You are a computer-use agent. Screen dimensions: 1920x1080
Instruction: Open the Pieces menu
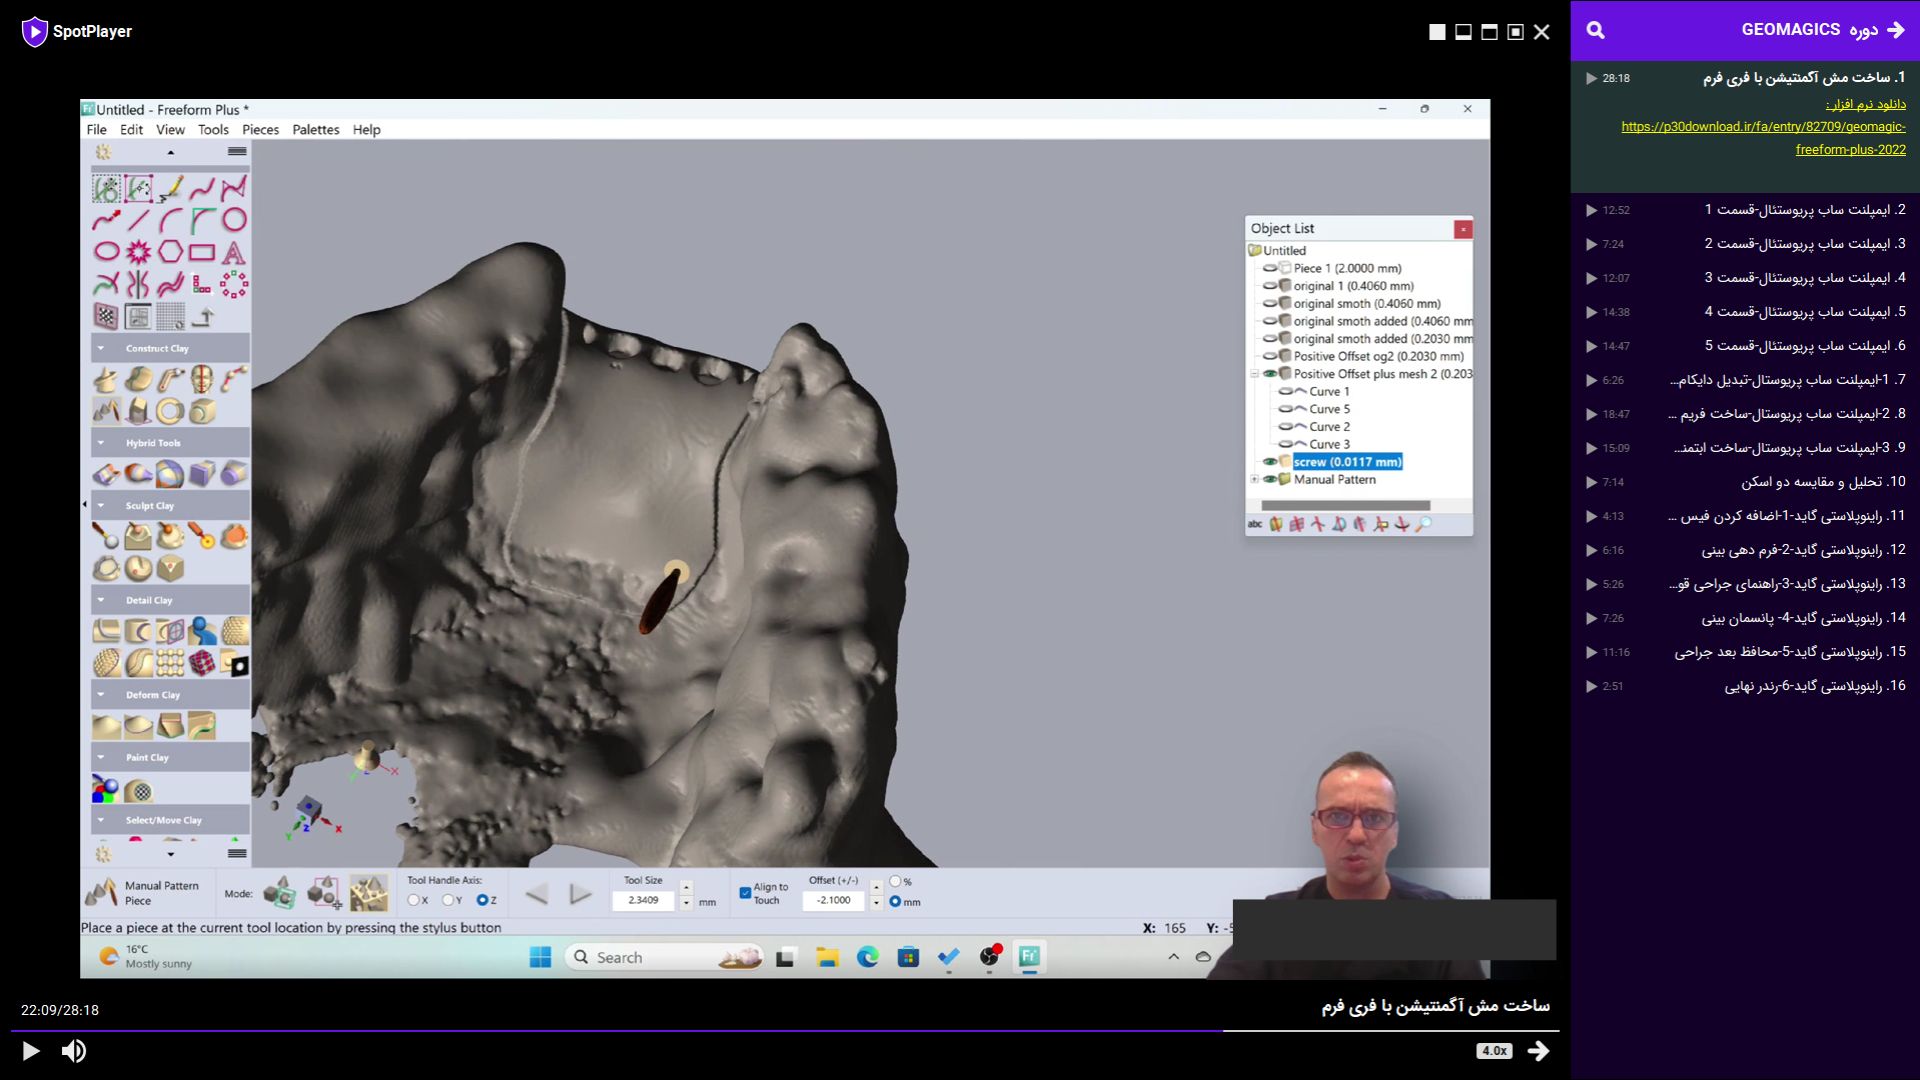coord(260,130)
